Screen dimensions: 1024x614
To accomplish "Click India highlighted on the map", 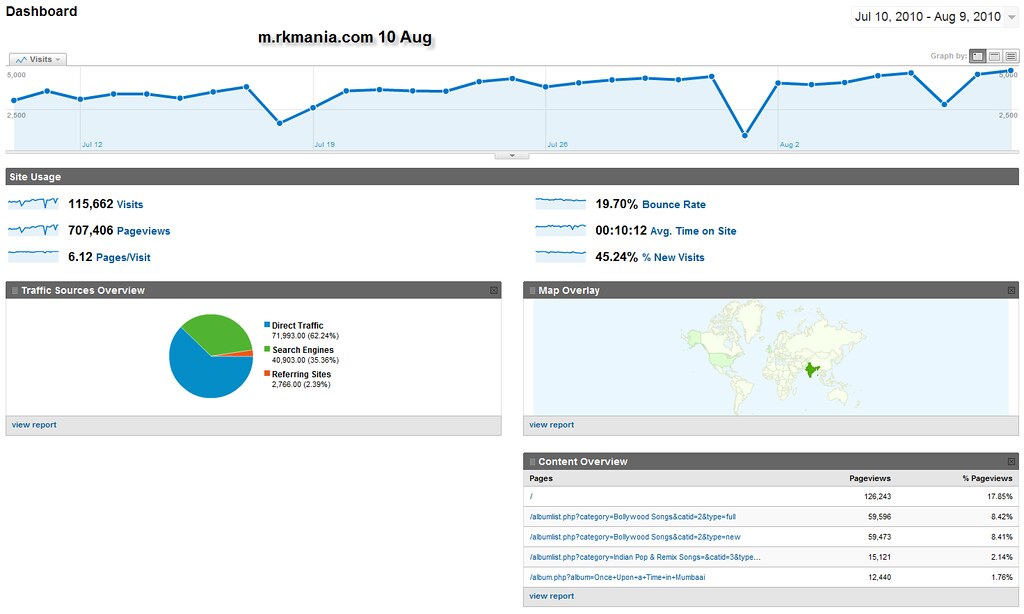I will [812, 370].
